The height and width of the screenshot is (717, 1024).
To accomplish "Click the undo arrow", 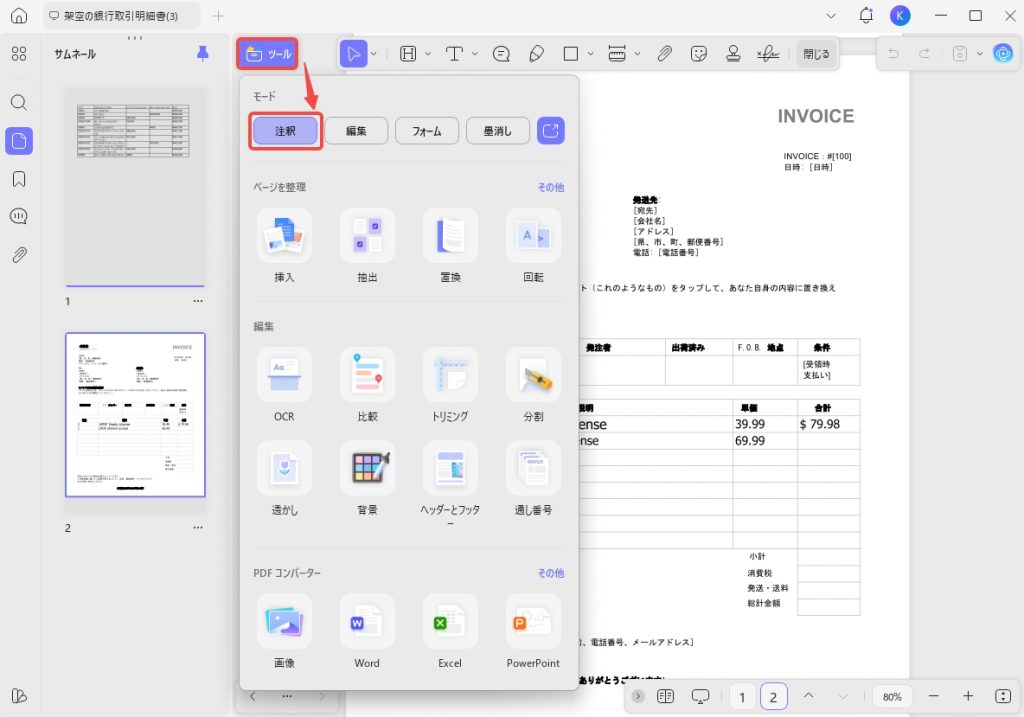I will (893, 54).
